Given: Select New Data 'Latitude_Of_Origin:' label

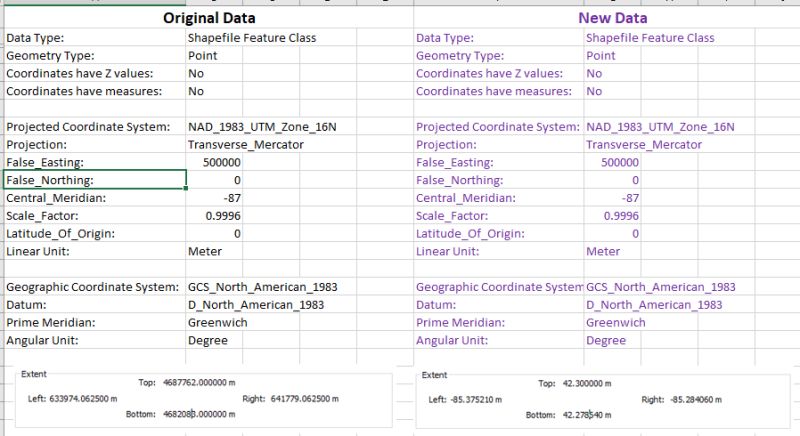Looking at the screenshot, I should [x=499, y=234].
